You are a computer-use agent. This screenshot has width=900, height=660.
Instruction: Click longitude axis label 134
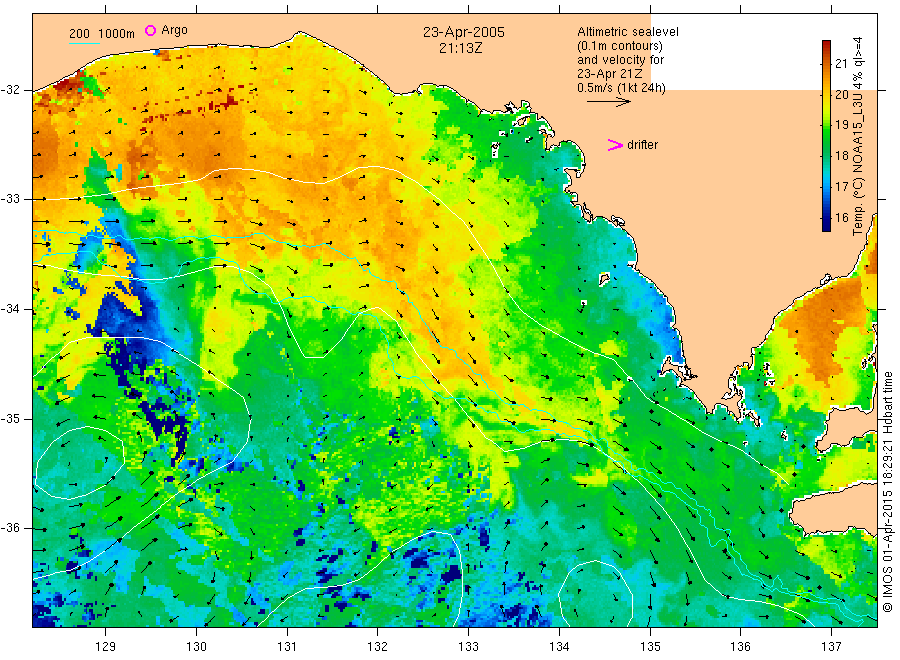559,647
